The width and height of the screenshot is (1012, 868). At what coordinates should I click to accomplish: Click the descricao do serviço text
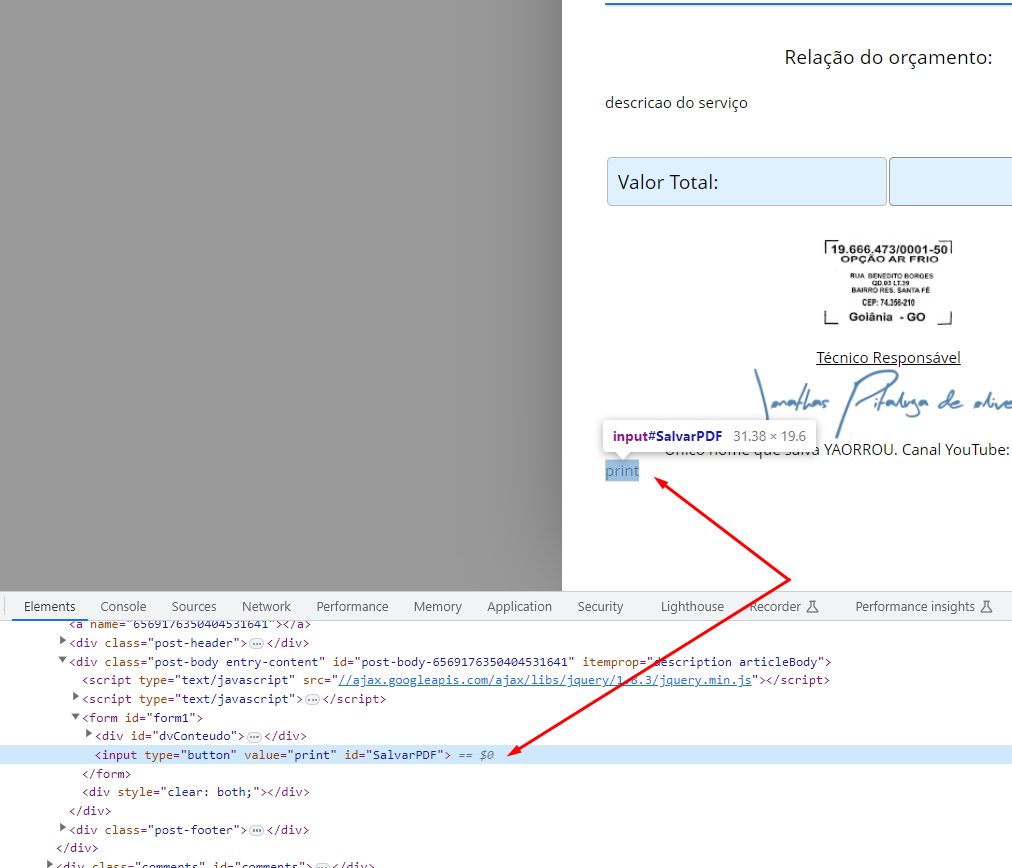(x=676, y=103)
